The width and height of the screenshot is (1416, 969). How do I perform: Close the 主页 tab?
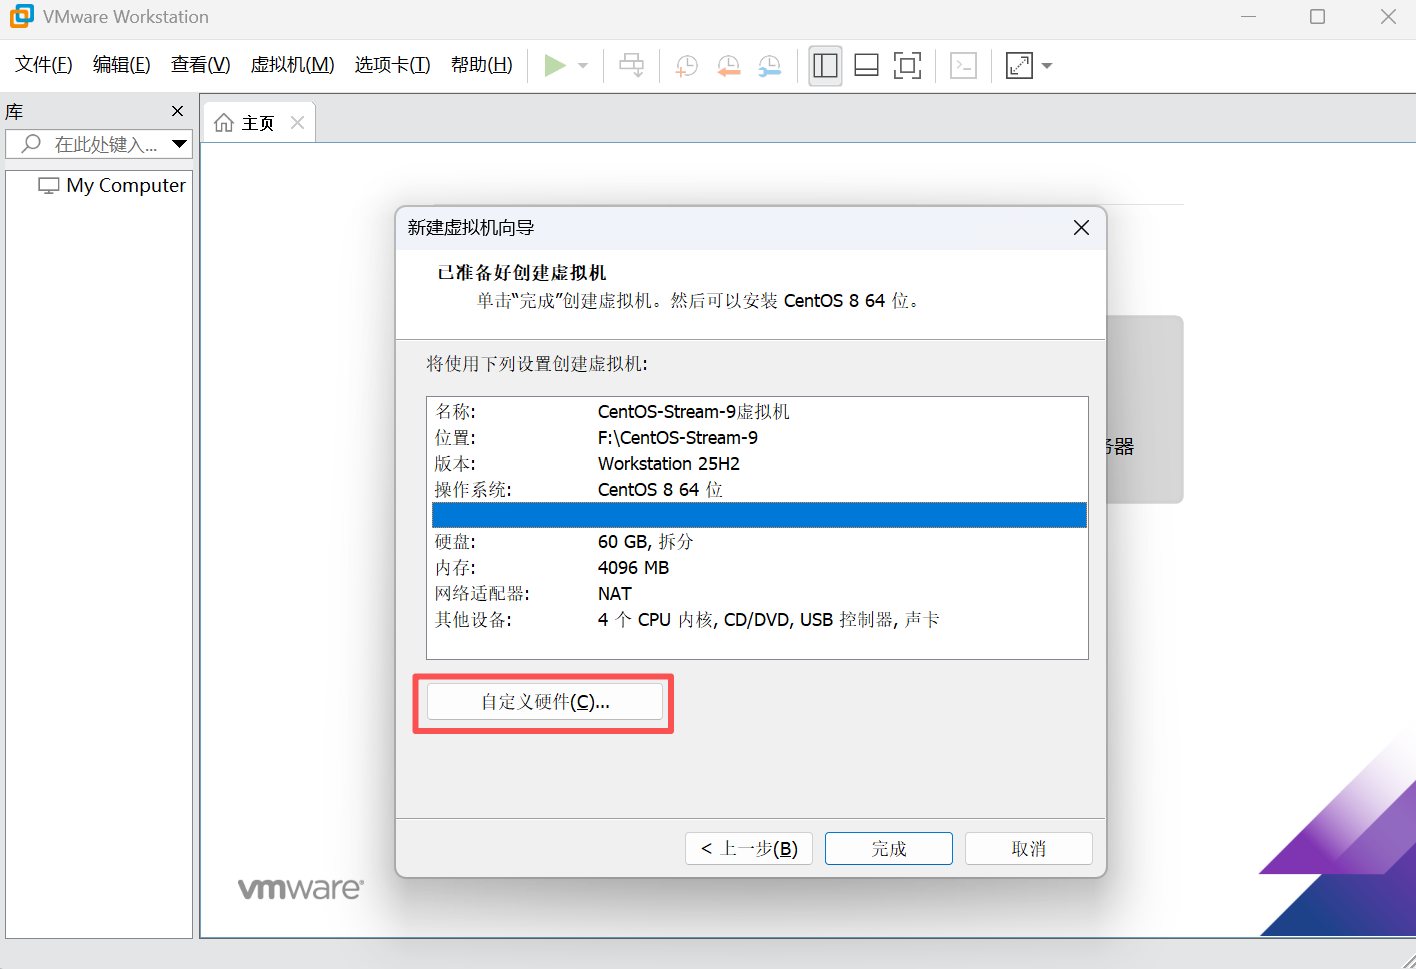(297, 123)
